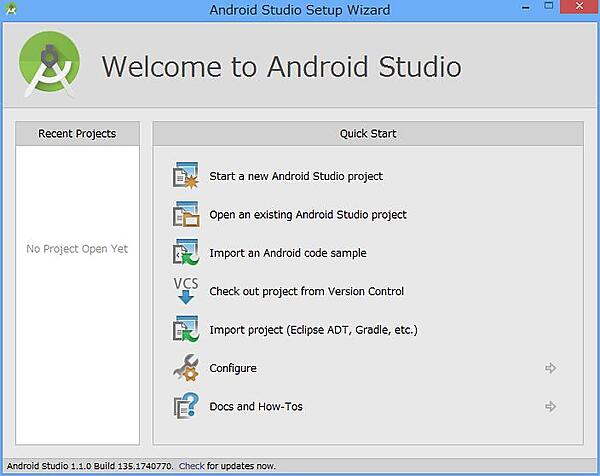
Task: Click the new Android Studio project icon
Action: click(x=187, y=176)
